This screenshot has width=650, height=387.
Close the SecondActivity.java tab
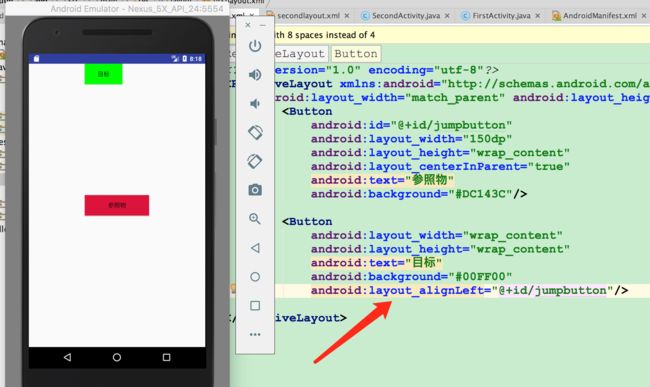coord(447,16)
